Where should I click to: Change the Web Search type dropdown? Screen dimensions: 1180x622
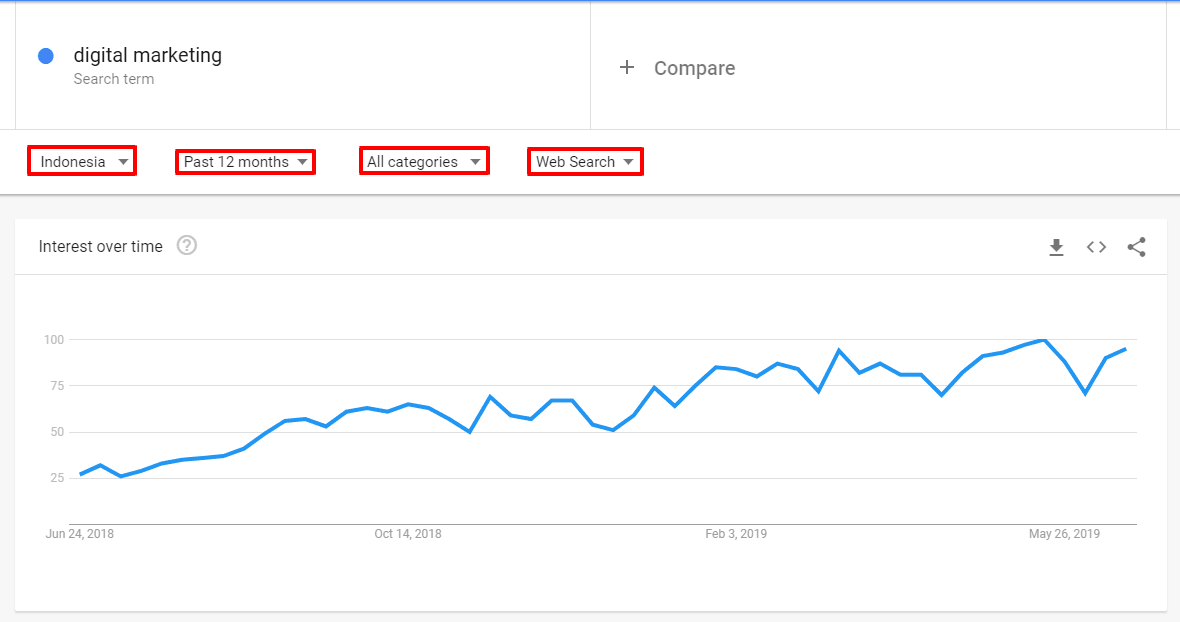(x=585, y=161)
